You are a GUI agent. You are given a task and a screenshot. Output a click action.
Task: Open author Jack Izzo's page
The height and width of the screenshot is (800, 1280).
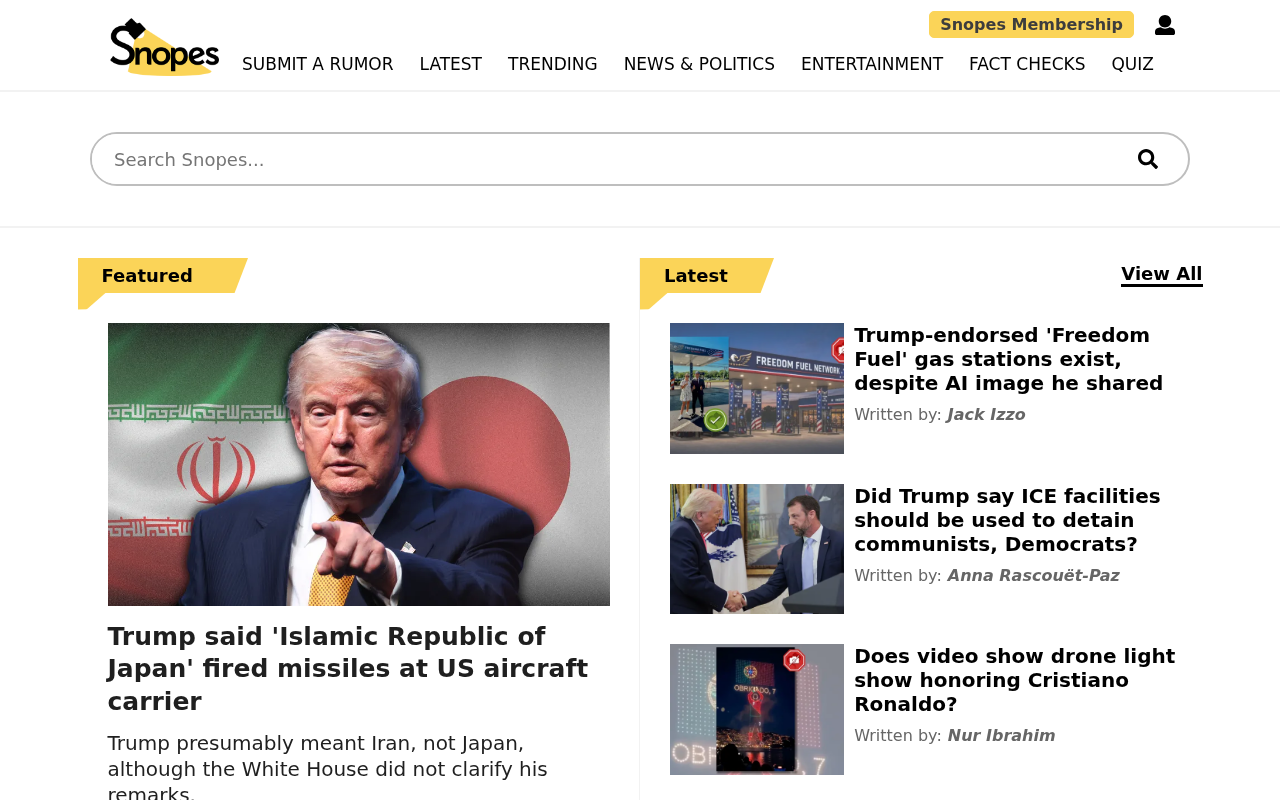[x=986, y=414]
